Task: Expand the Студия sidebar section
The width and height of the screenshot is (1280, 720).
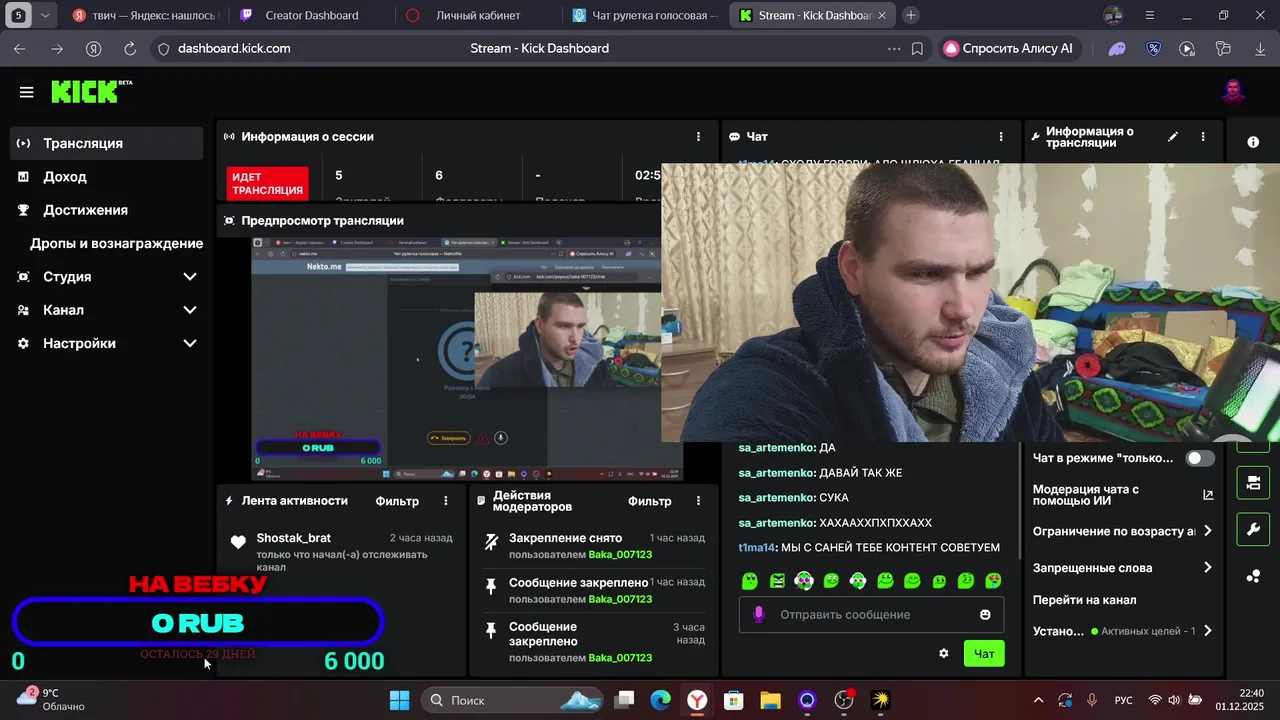Action: pos(190,277)
